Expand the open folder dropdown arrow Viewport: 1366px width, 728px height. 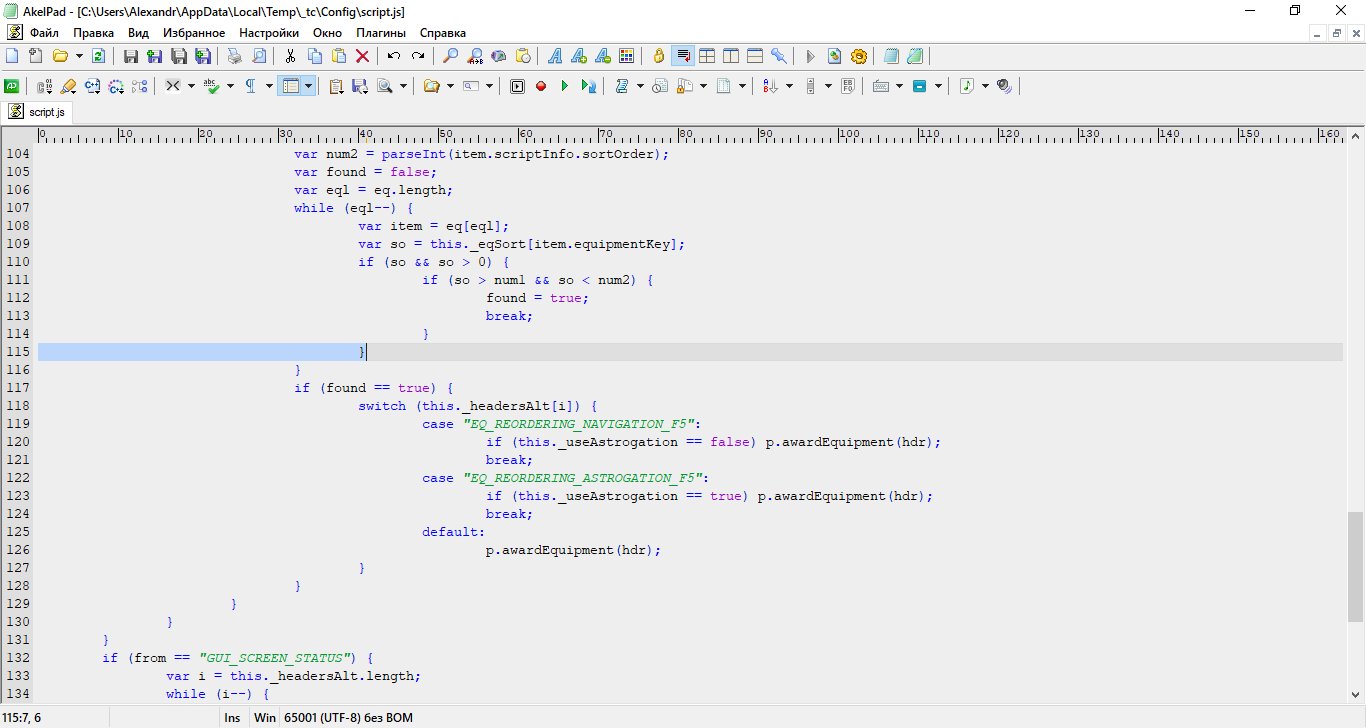coord(78,56)
